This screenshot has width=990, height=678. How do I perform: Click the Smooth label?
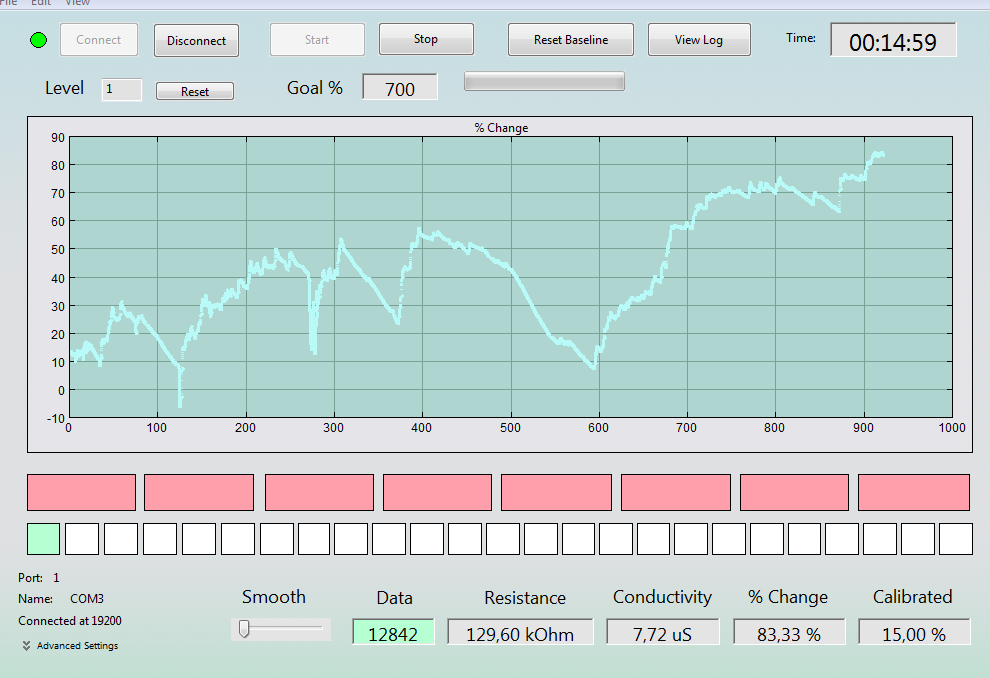tap(274, 597)
